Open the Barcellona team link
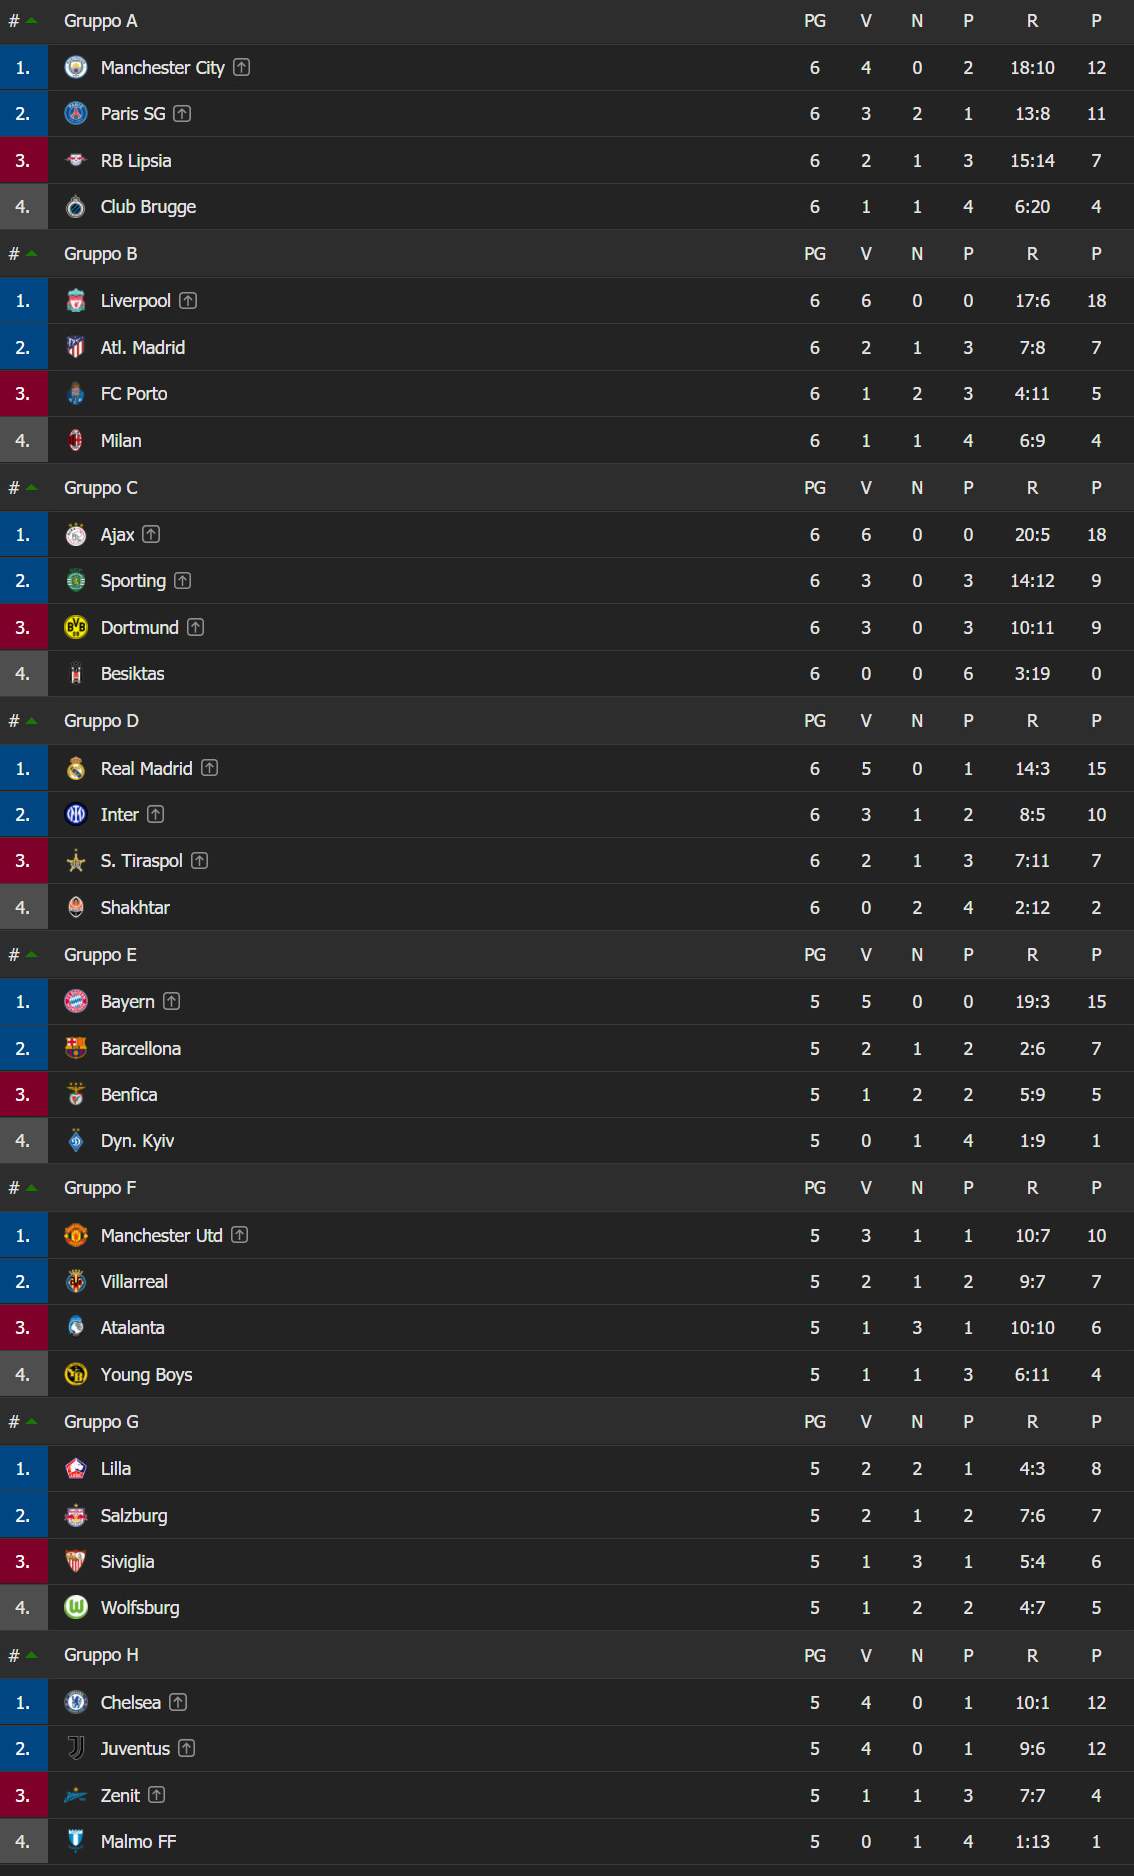This screenshot has width=1134, height=1876. (141, 1048)
